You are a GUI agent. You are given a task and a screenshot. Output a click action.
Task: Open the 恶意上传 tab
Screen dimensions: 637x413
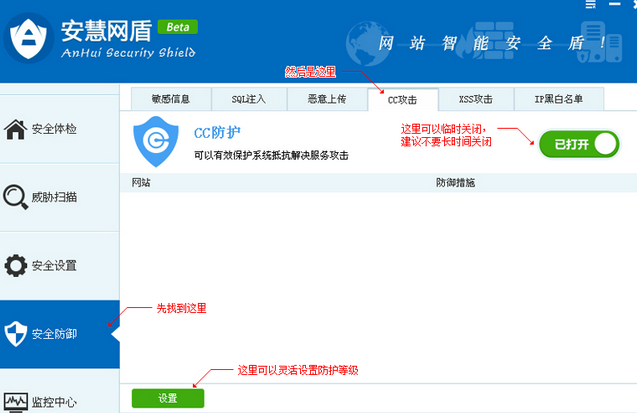pos(327,99)
